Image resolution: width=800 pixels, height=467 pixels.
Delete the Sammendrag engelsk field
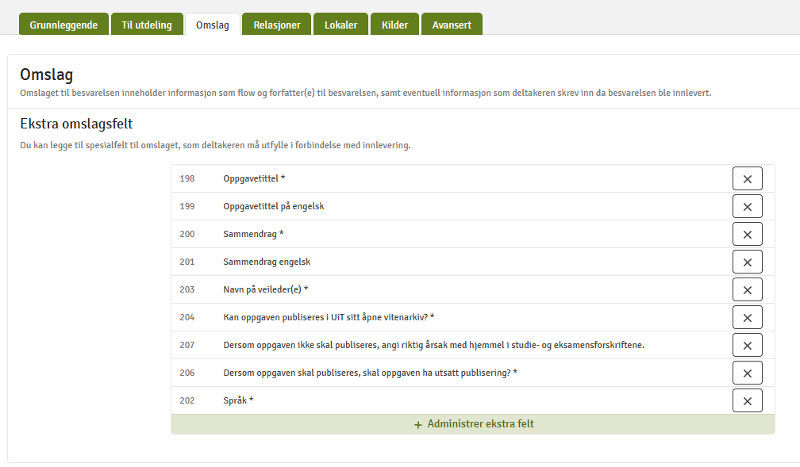747,262
